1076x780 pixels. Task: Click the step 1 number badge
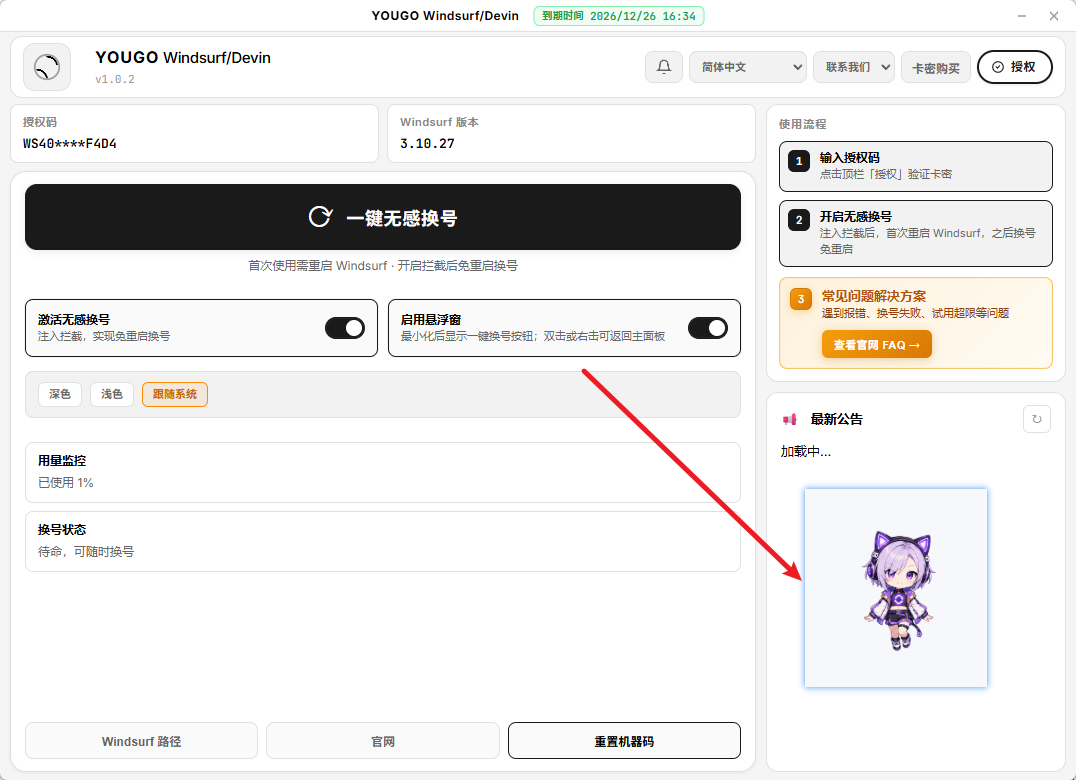pyautogui.click(x=799, y=162)
